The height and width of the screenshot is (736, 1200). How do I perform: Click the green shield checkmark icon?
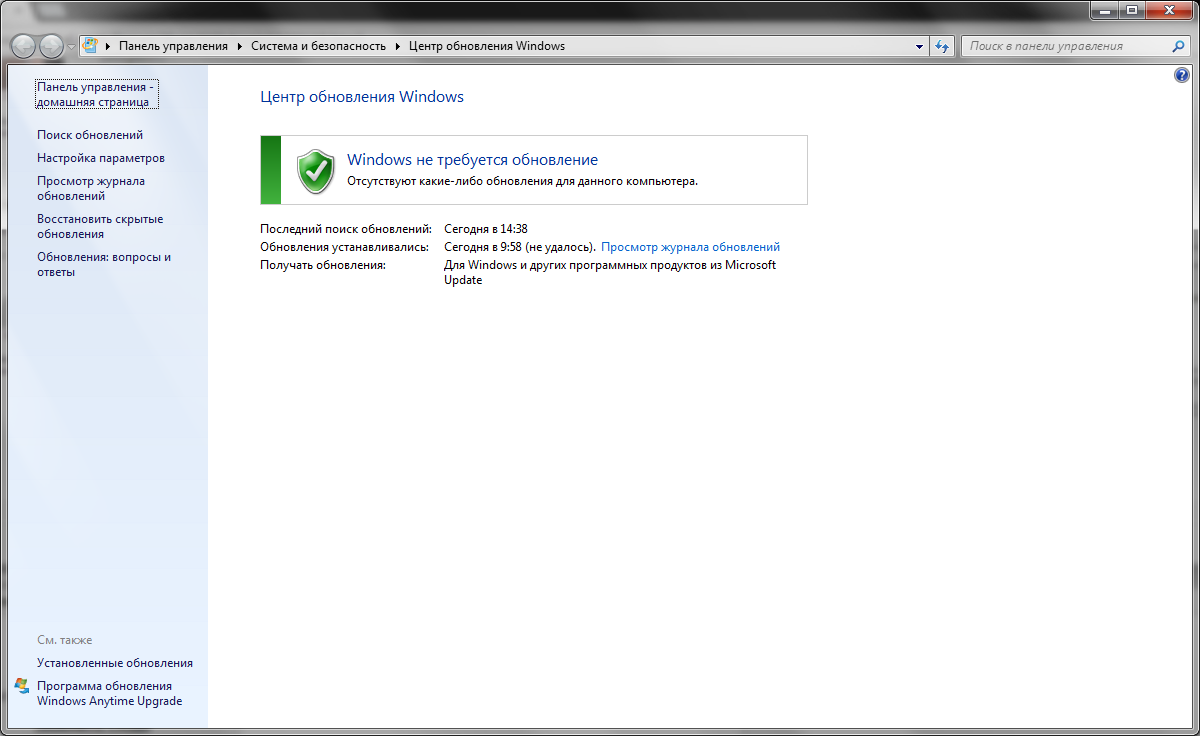pyautogui.click(x=316, y=171)
